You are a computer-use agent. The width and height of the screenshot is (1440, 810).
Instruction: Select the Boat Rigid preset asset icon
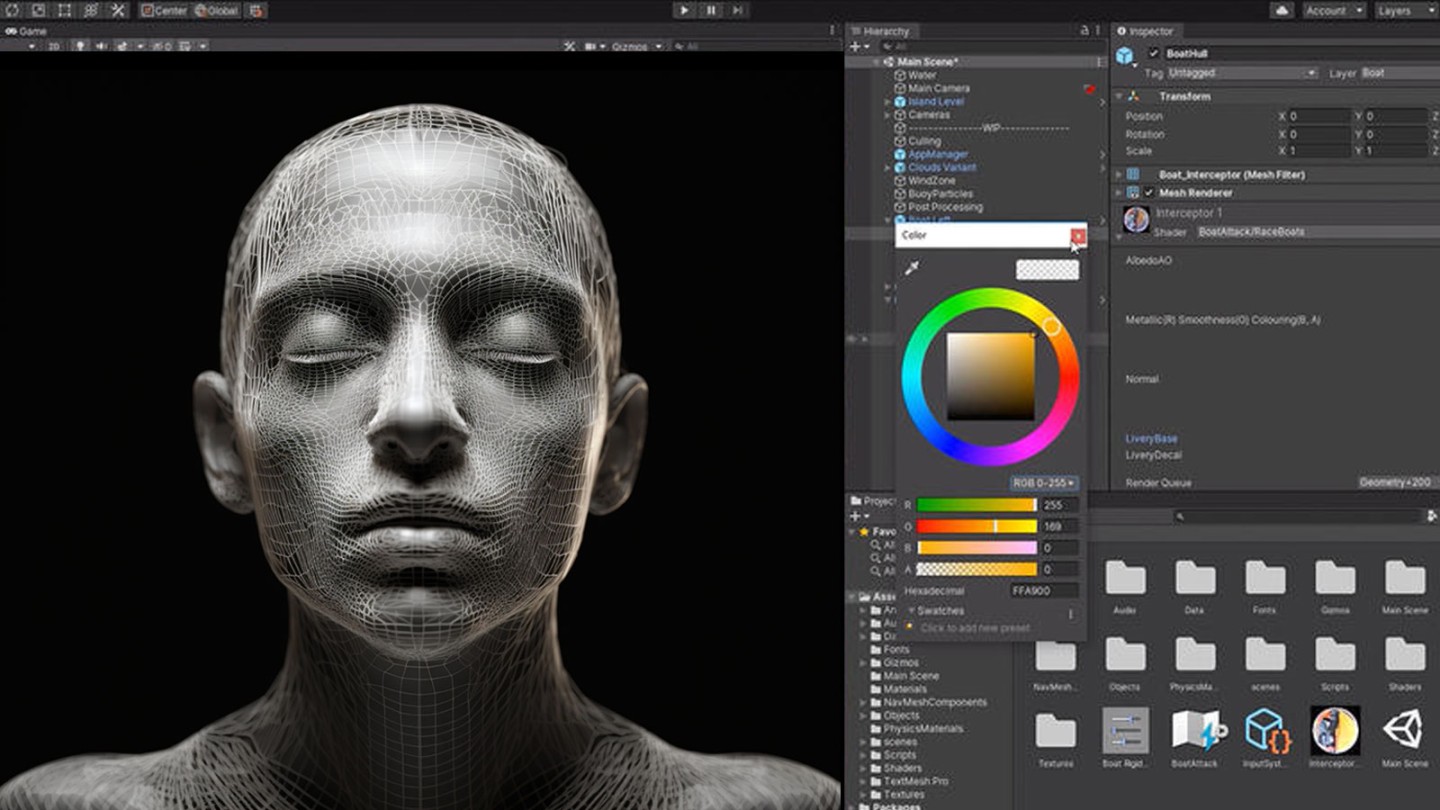click(1125, 732)
